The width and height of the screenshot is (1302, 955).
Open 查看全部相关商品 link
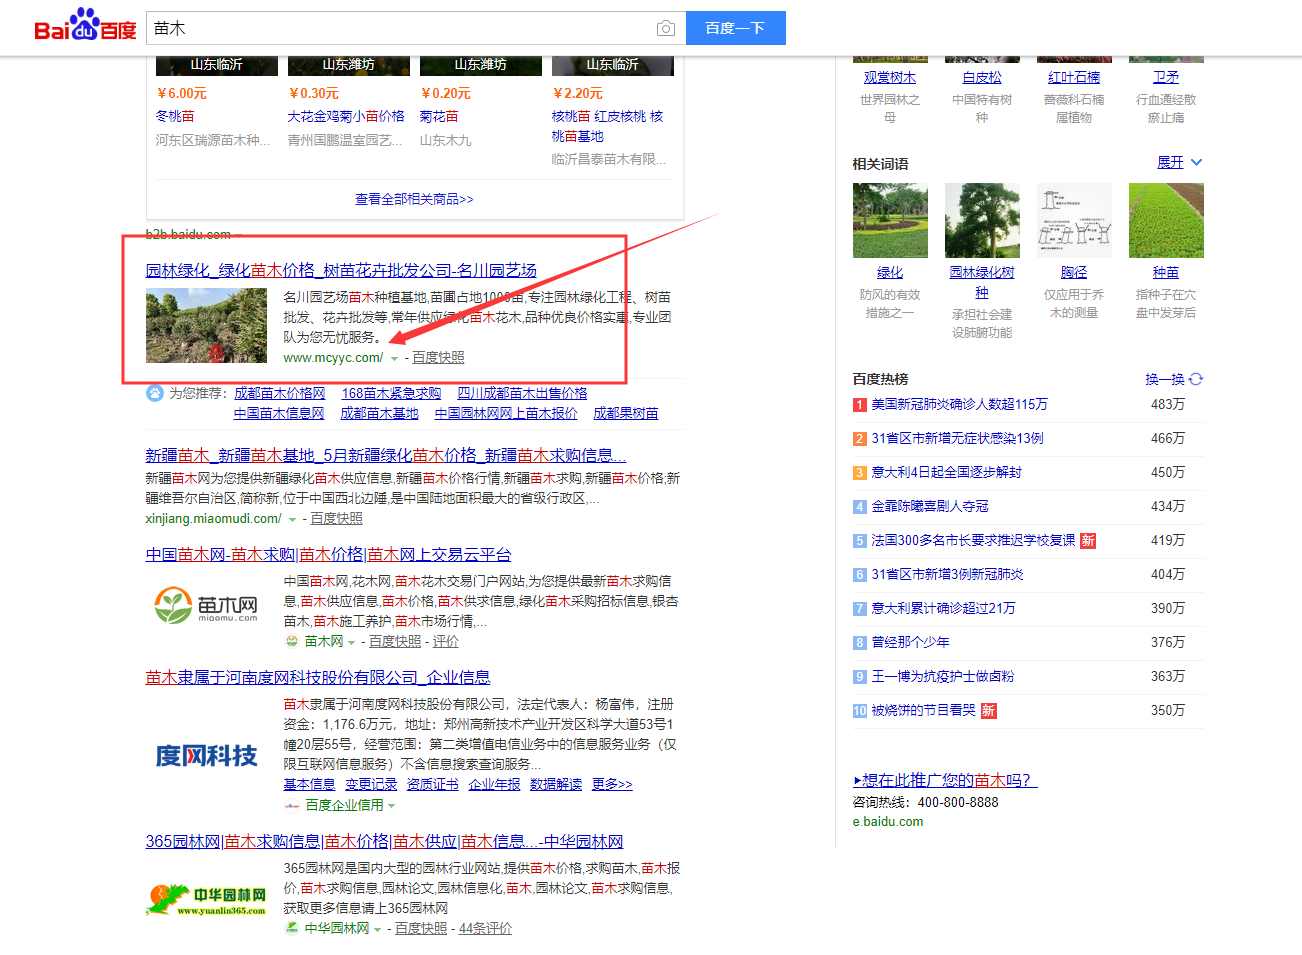(414, 199)
